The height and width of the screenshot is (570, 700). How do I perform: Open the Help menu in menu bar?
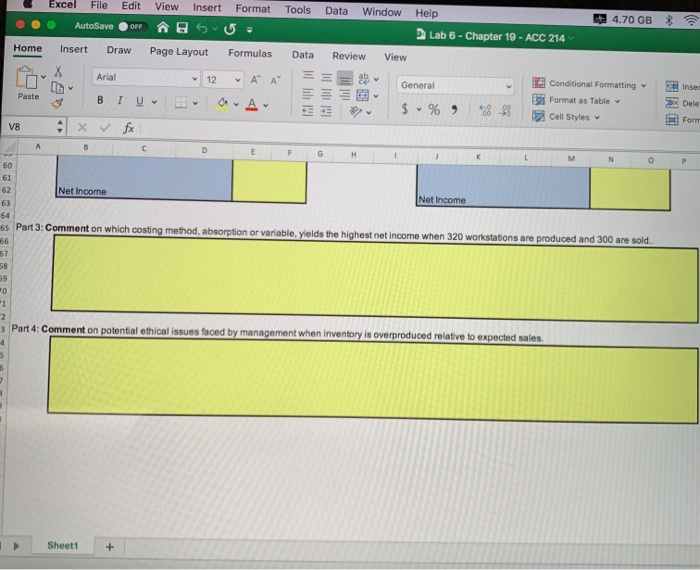(x=427, y=13)
